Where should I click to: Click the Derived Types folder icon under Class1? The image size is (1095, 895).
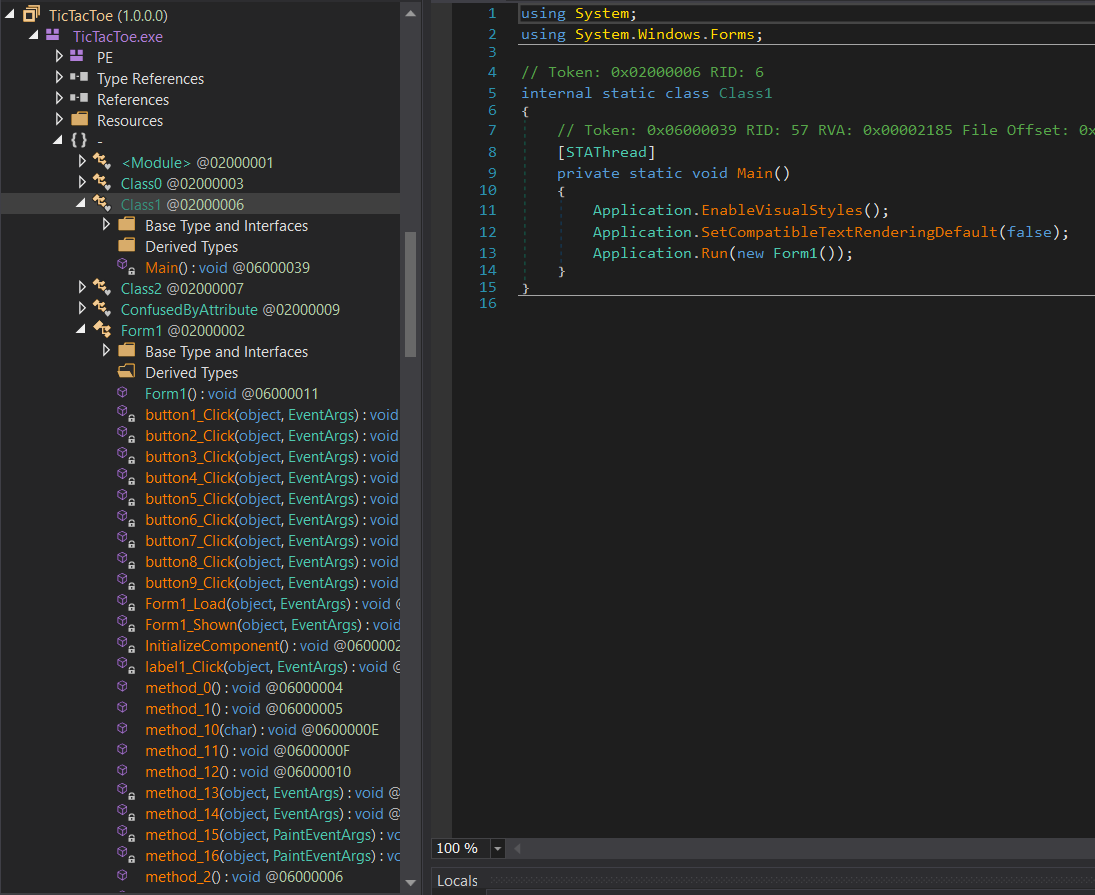click(126, 246)
